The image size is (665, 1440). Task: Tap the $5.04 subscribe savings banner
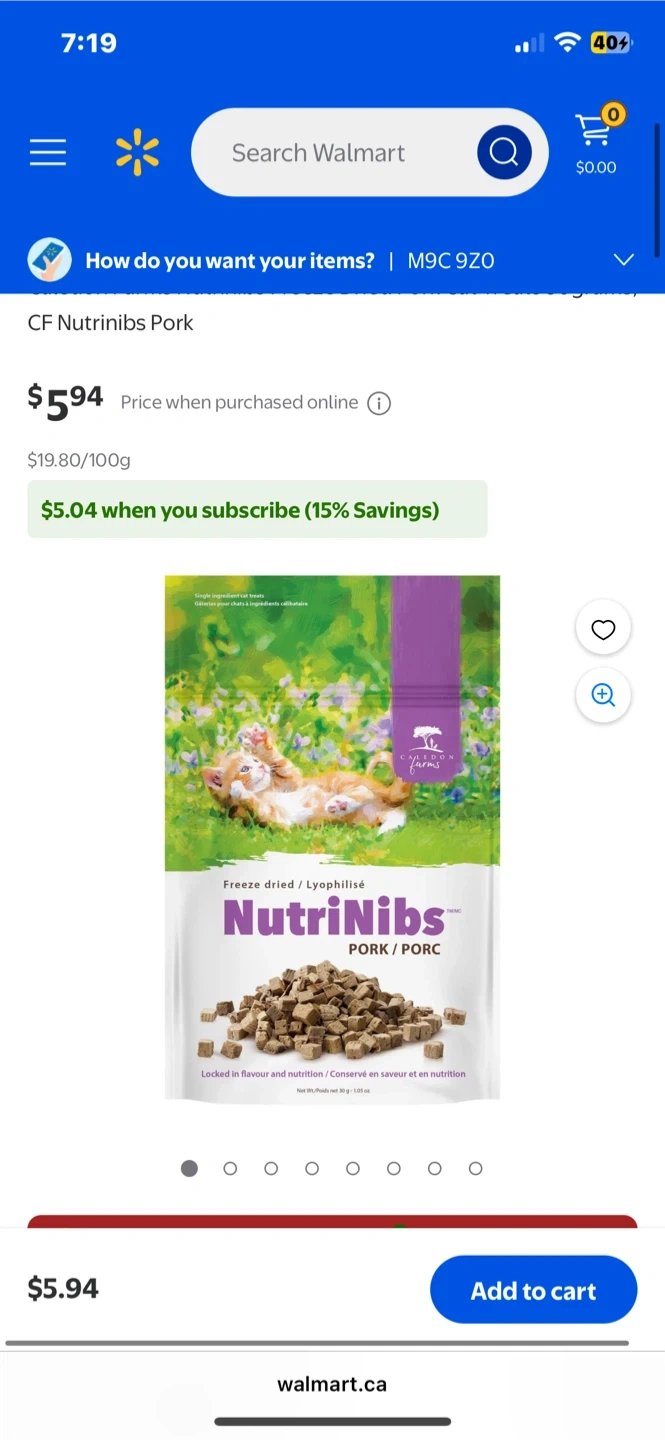(x=257, y=510)
